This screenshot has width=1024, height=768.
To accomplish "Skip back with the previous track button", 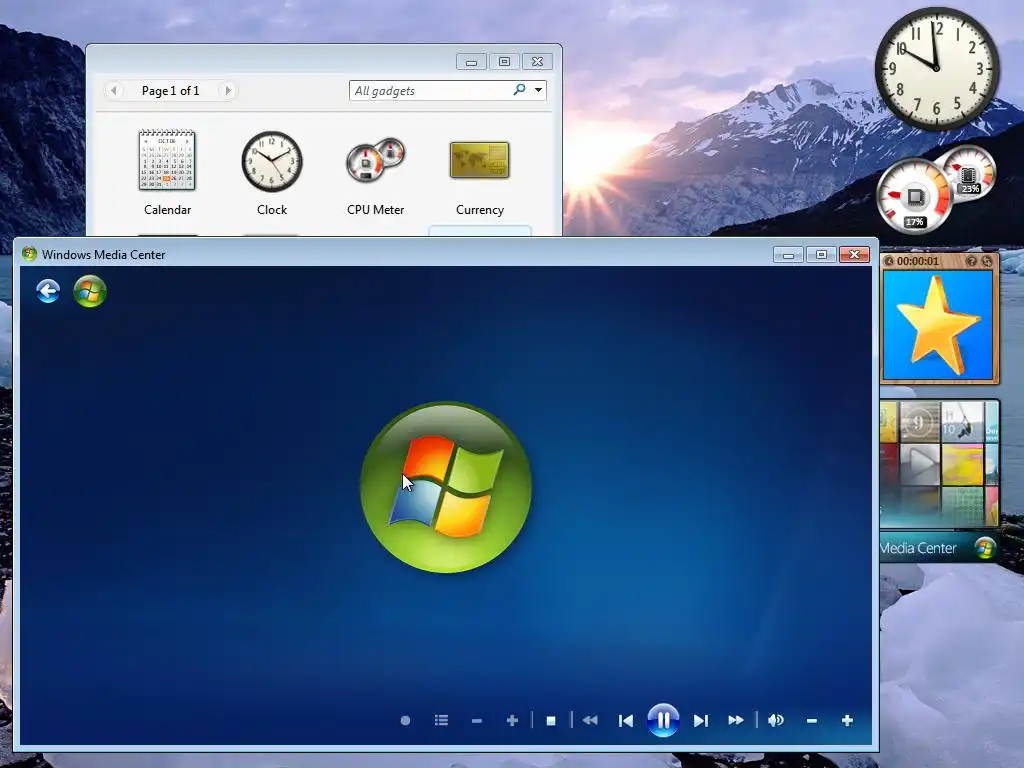I will [x=626, y=720].
